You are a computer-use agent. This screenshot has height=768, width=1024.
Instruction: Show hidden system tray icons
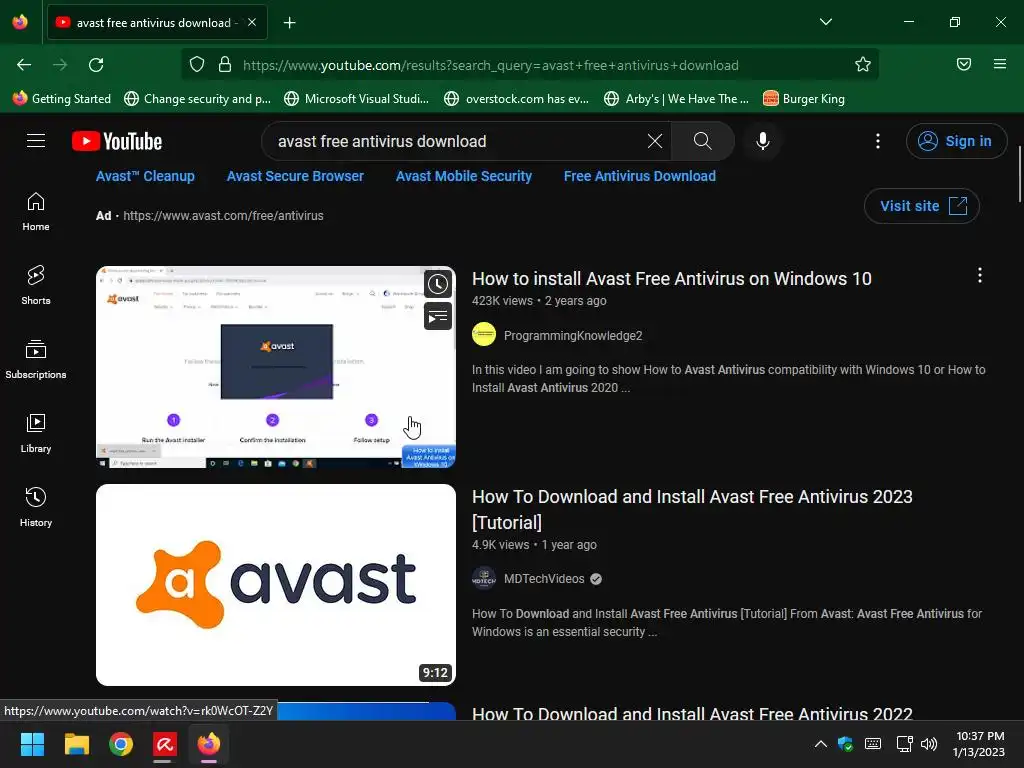point(821,744)
